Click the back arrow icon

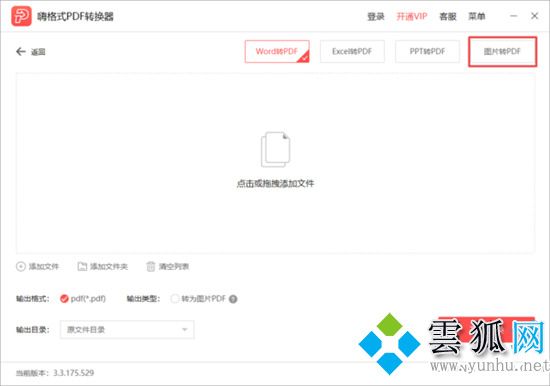21,52
